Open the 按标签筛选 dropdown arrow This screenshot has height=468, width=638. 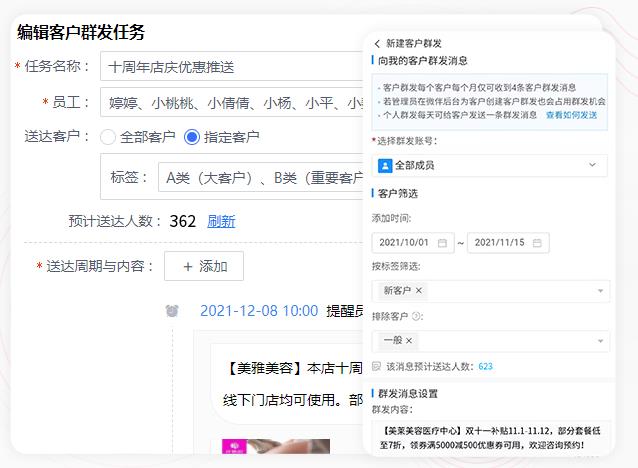pyautogui.click(x=600, y=291)
